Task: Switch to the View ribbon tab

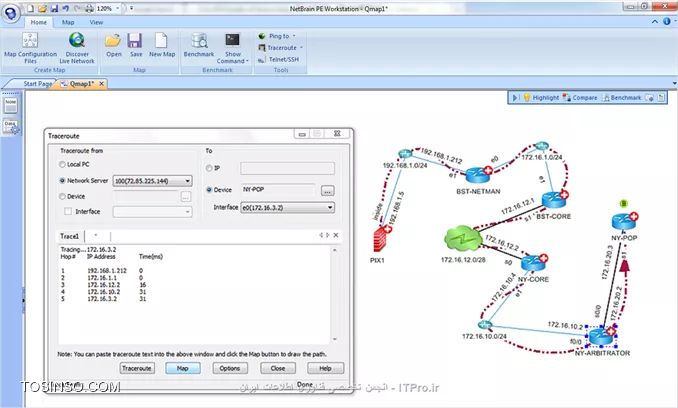Action: (96, 22)
